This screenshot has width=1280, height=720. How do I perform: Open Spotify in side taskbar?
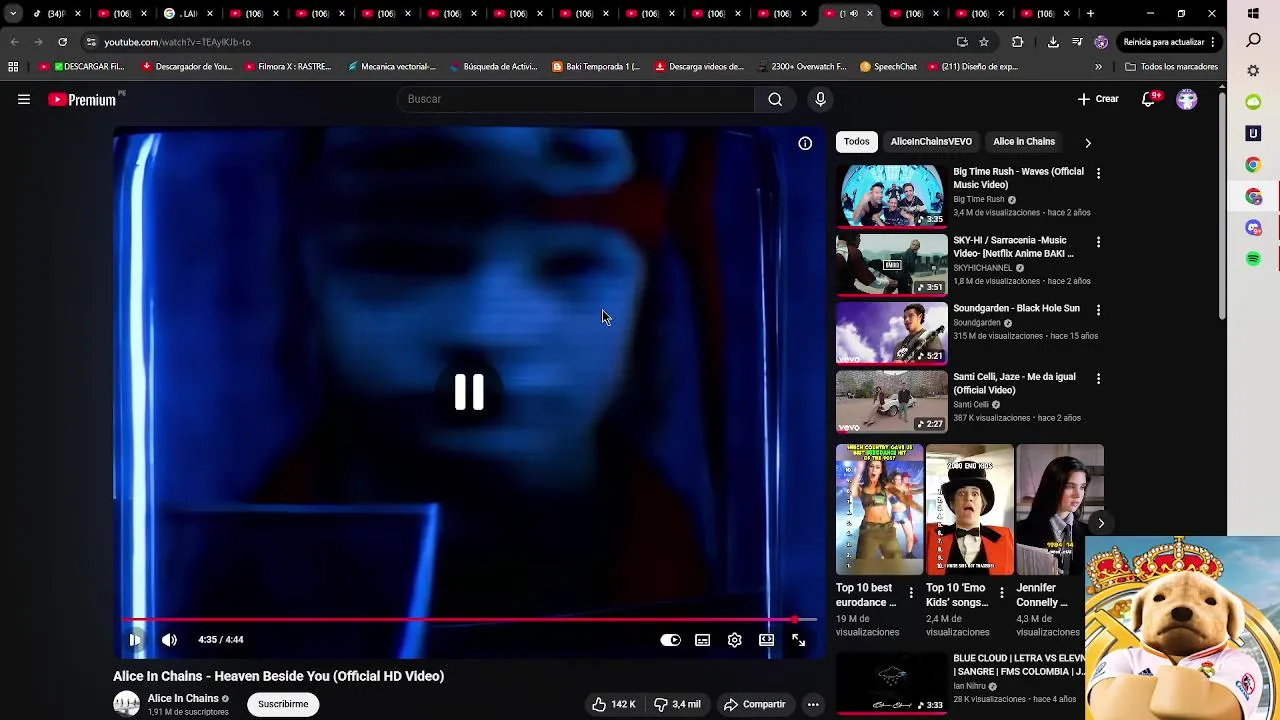pyautogui.click(x=1253, y=259)
